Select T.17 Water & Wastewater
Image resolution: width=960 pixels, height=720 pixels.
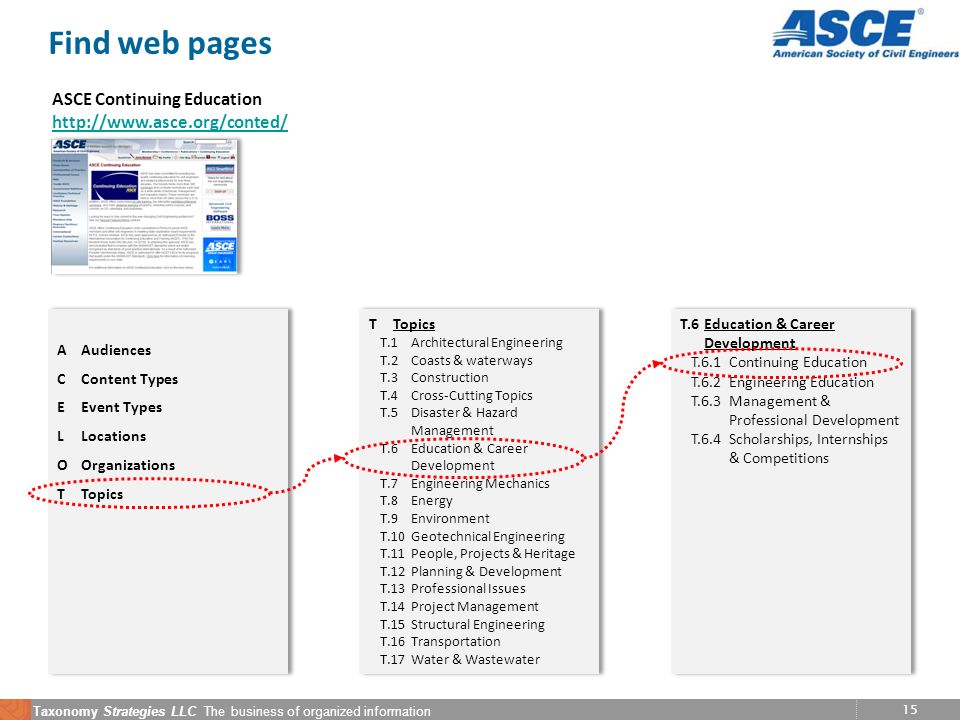(460, 659)
